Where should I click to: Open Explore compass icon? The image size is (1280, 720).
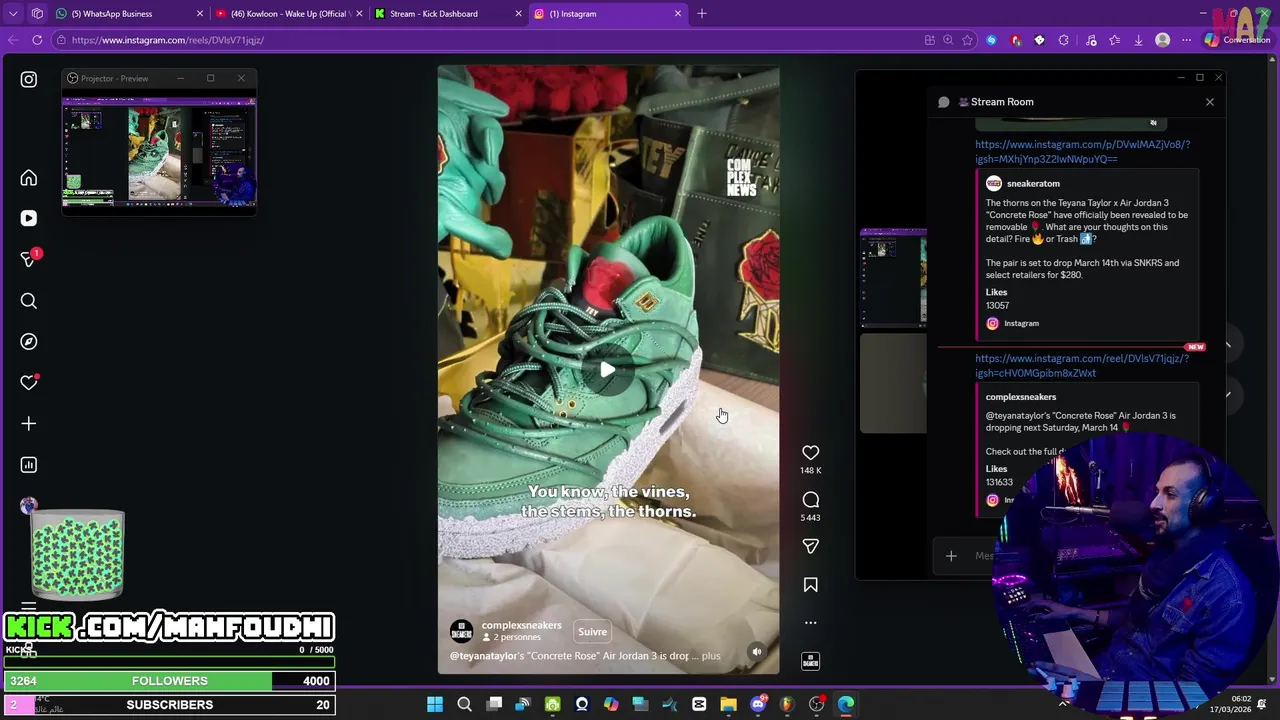29,342
